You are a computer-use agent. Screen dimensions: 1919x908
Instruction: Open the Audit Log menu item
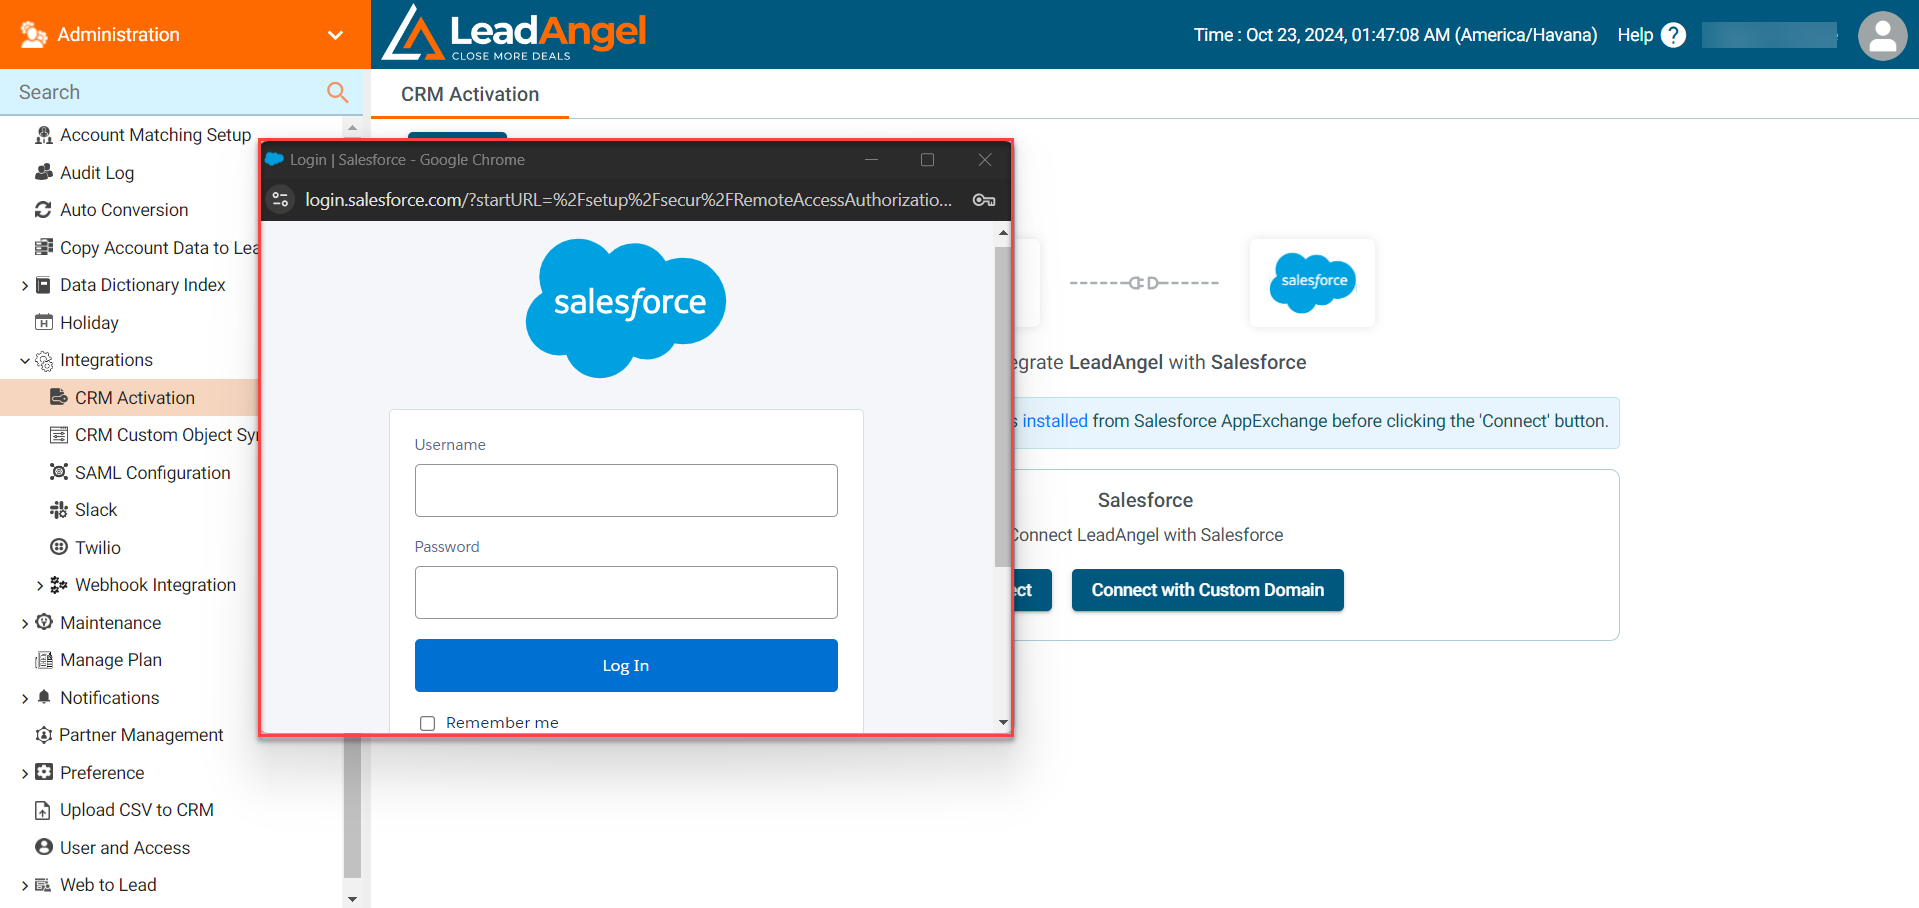[x=97, y=172]
